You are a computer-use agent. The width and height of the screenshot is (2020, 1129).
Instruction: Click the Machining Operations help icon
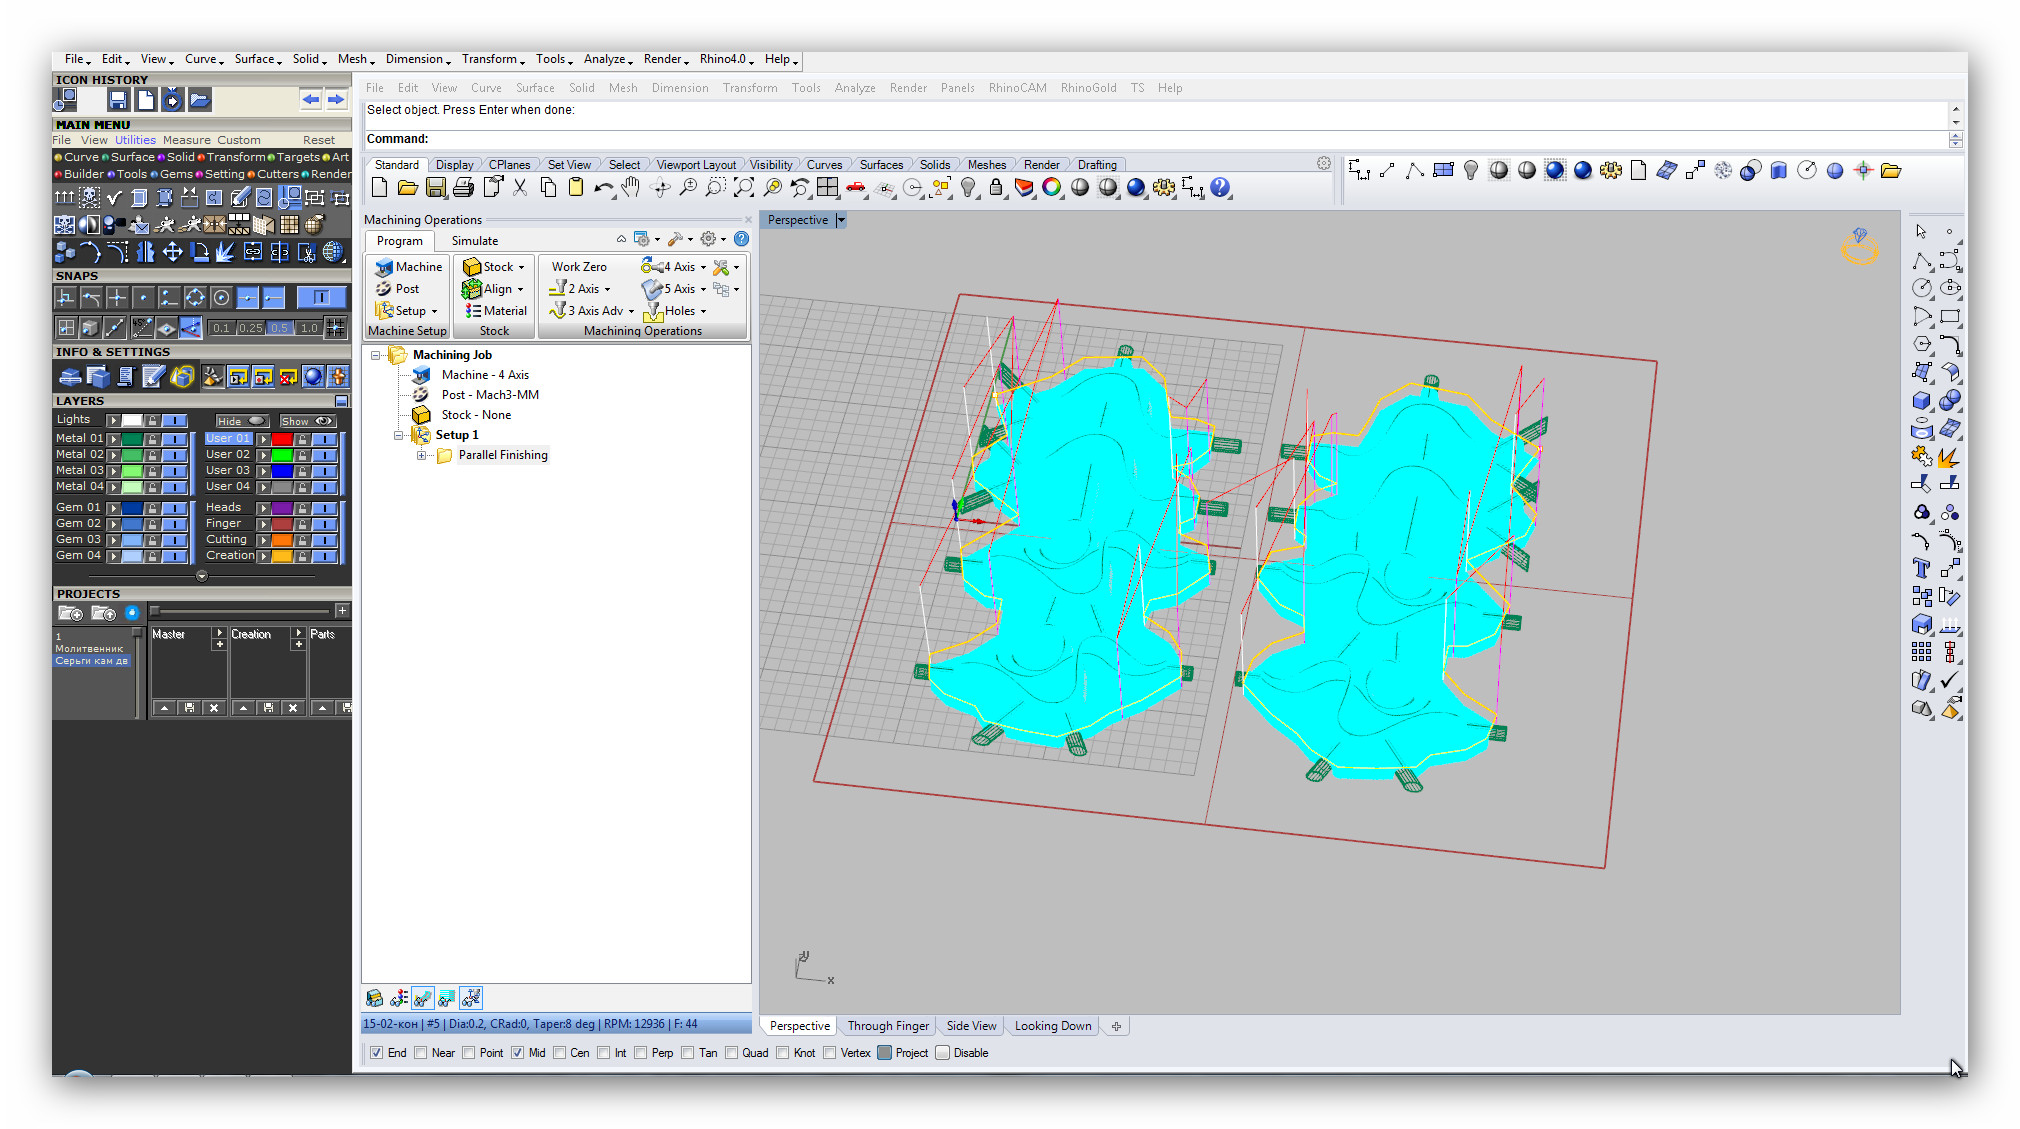741,239
